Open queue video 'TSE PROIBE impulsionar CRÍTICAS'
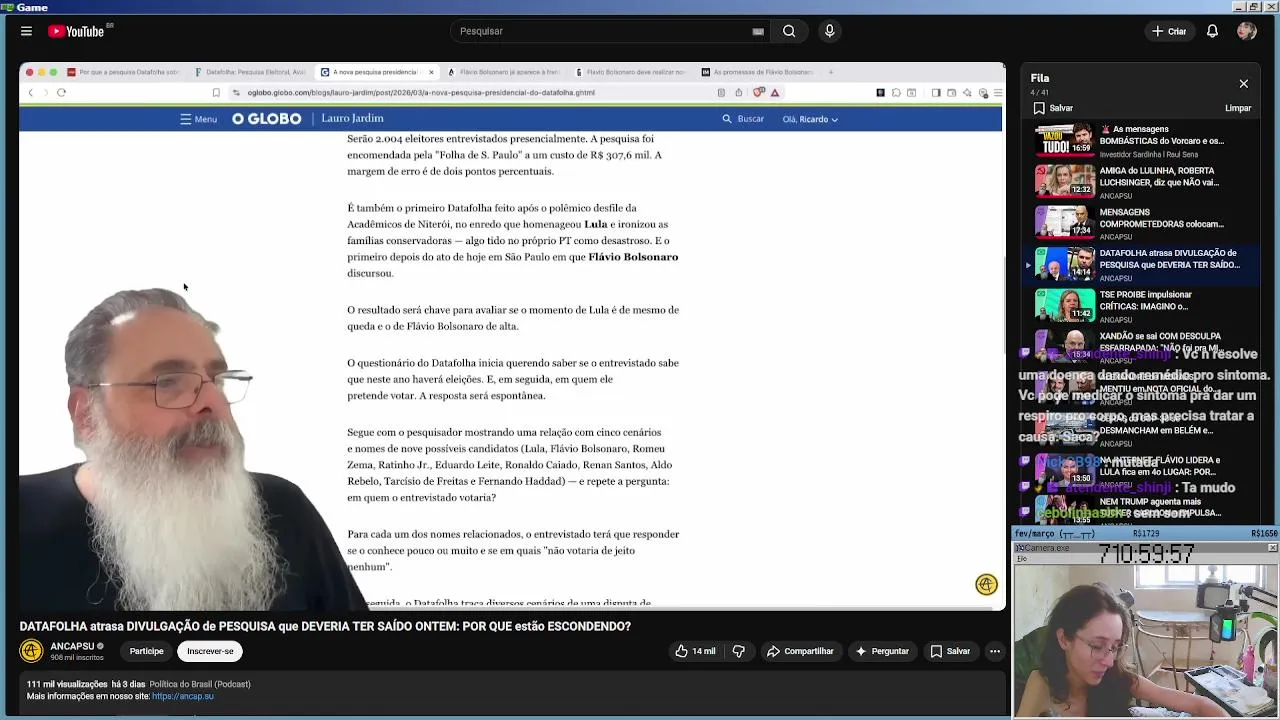1280x720 pixels. click(x=1140, y=305)
